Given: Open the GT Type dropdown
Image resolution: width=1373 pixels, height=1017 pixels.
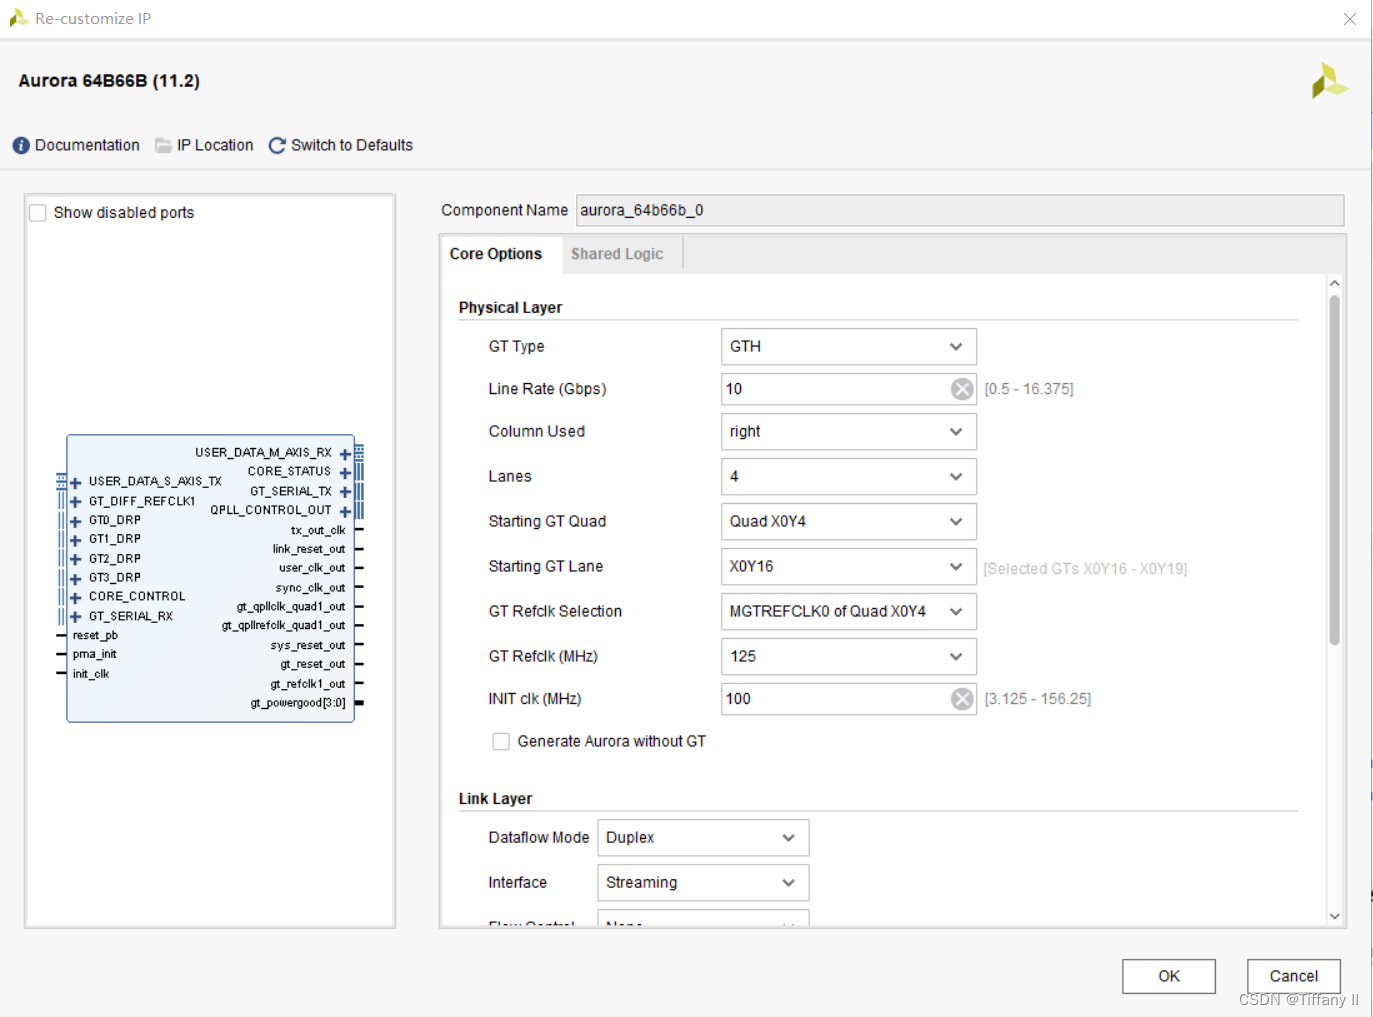Looking at the screenshot, I should [x=848, y=347].
